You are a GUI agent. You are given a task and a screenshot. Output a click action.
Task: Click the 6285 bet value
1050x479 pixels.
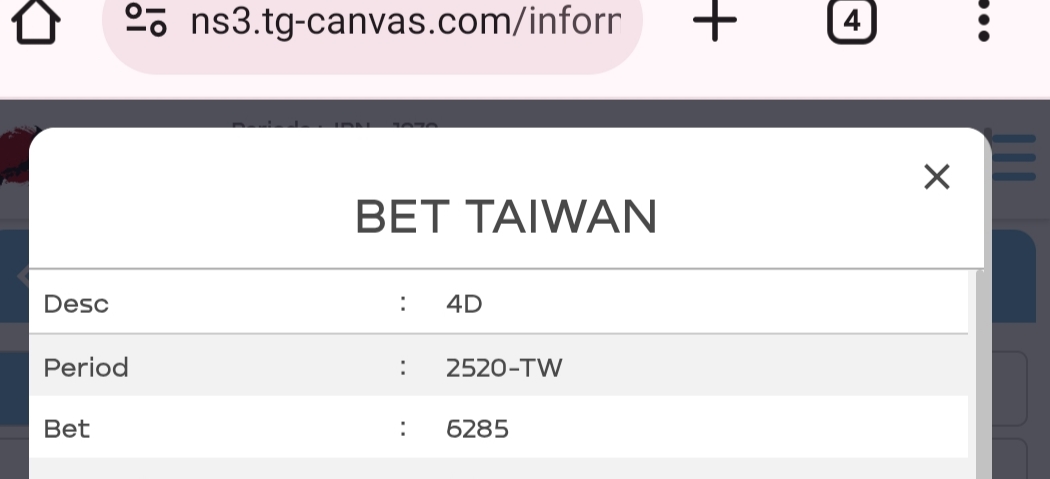point(477,429)
